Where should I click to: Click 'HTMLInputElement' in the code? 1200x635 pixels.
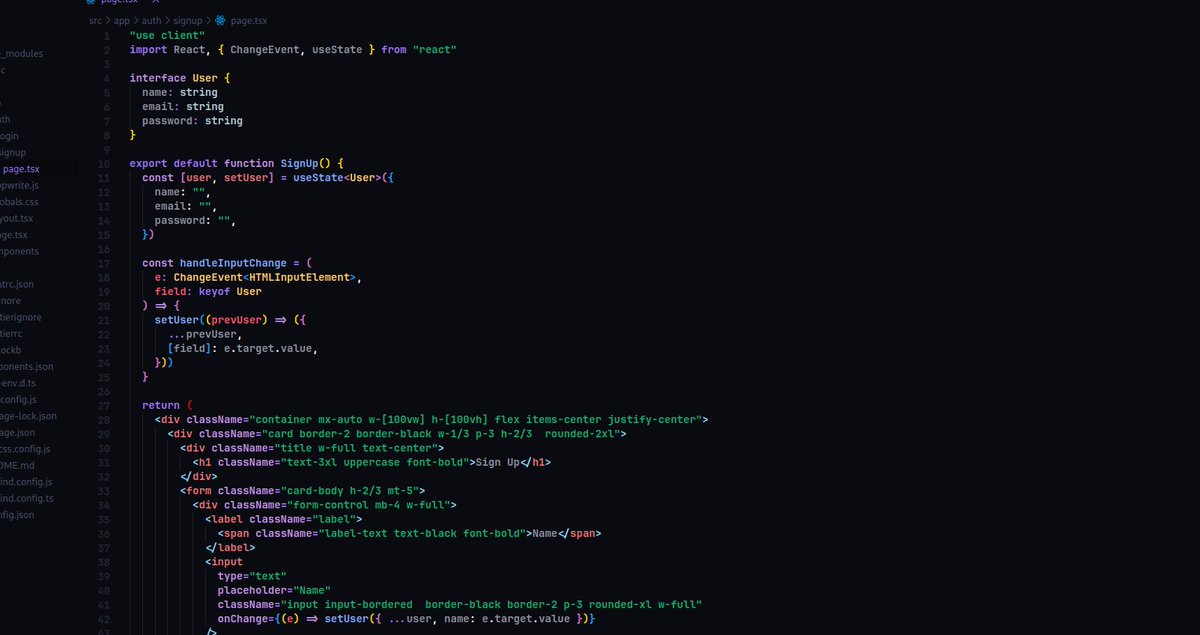pos(299,277)
